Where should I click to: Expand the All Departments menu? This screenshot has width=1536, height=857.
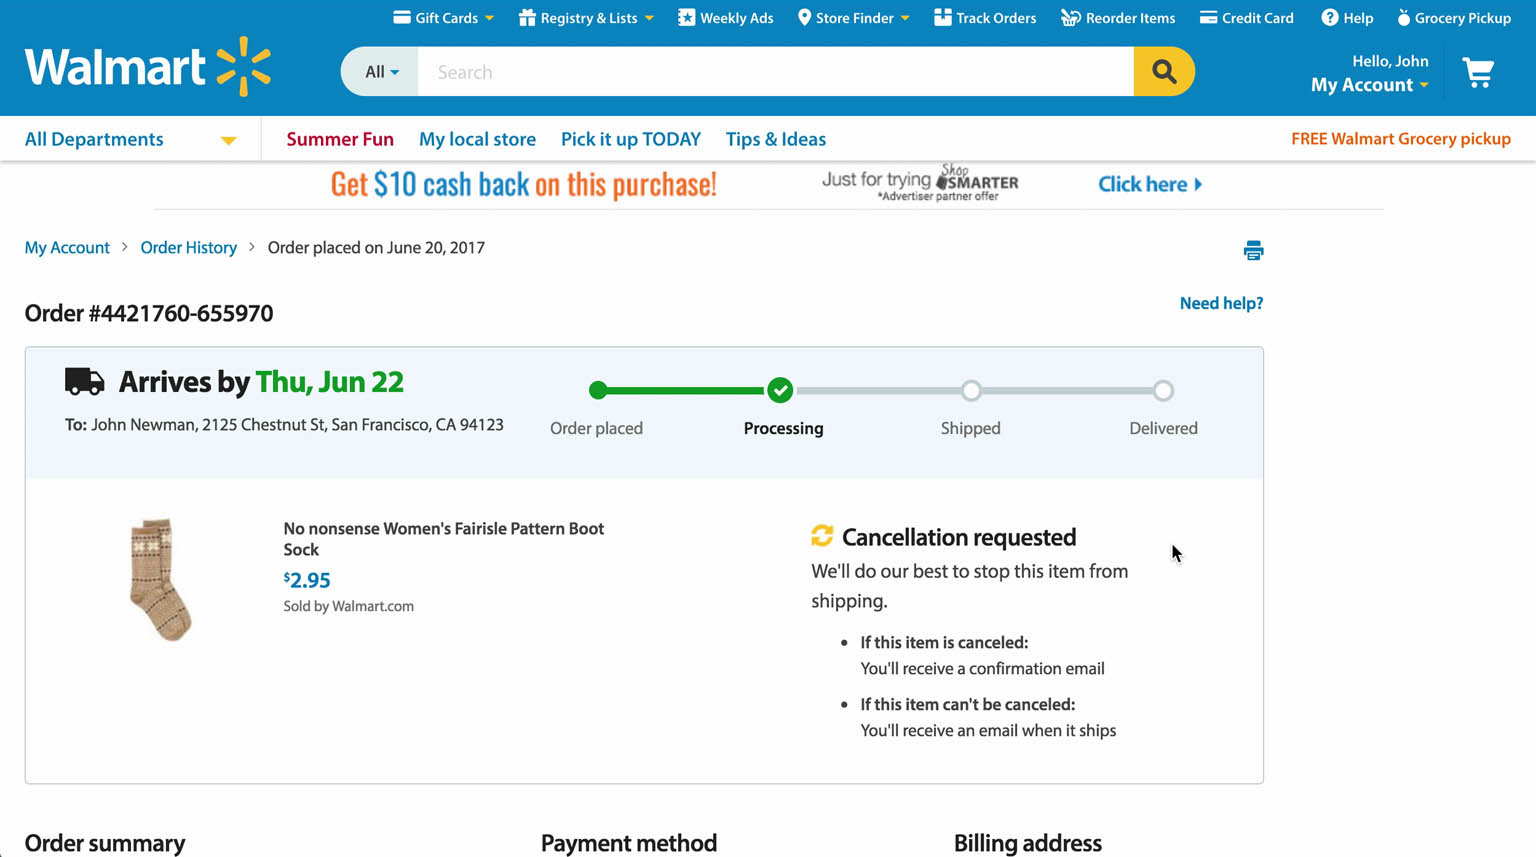(130, 139)
